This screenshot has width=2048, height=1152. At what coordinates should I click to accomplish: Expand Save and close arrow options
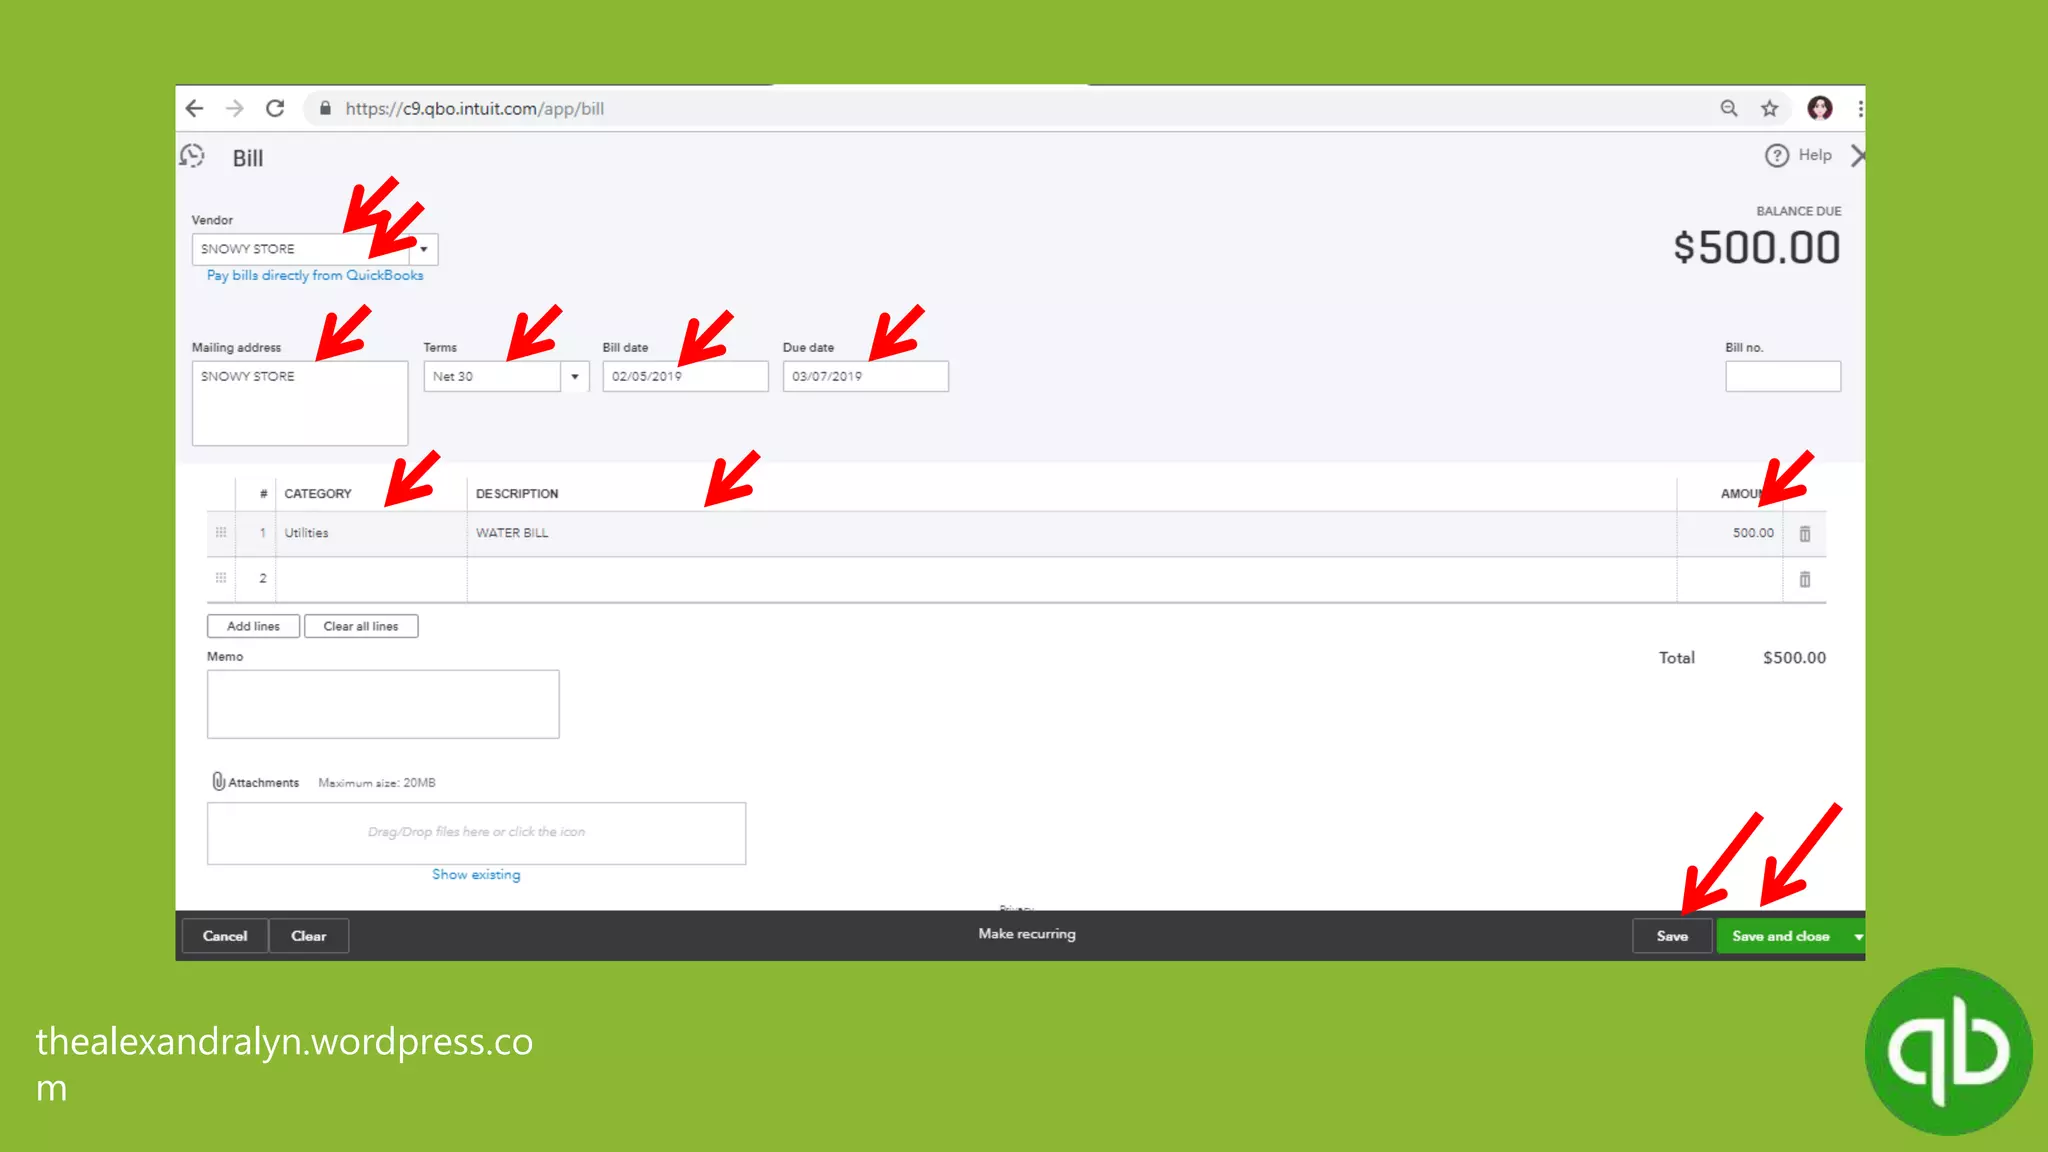click(1858, 937)
